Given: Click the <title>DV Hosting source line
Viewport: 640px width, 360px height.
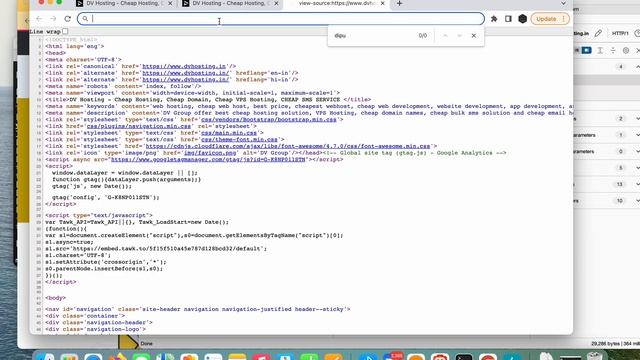Looking at the screenshot, I should click(208, 100).
